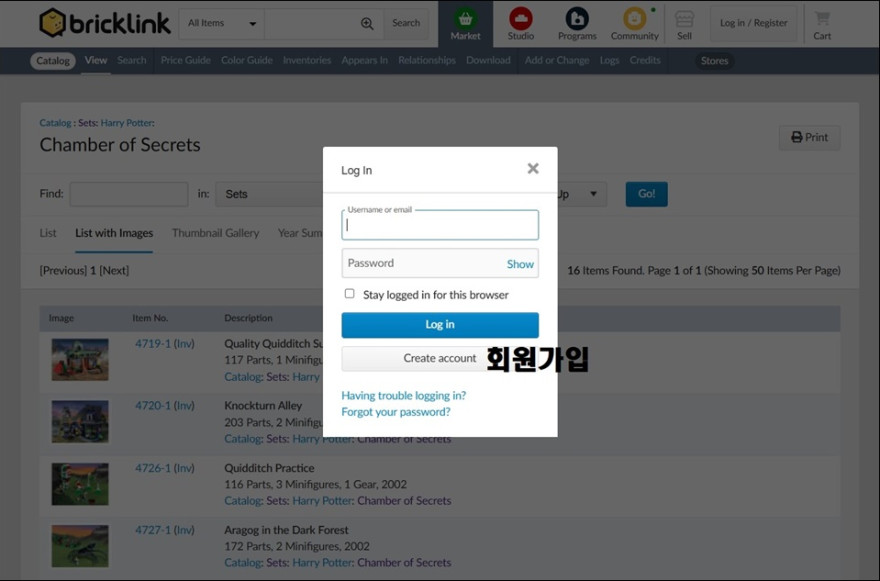Open the Download menu item
This screenshot has height=581, width=880.
coord(488,60)
